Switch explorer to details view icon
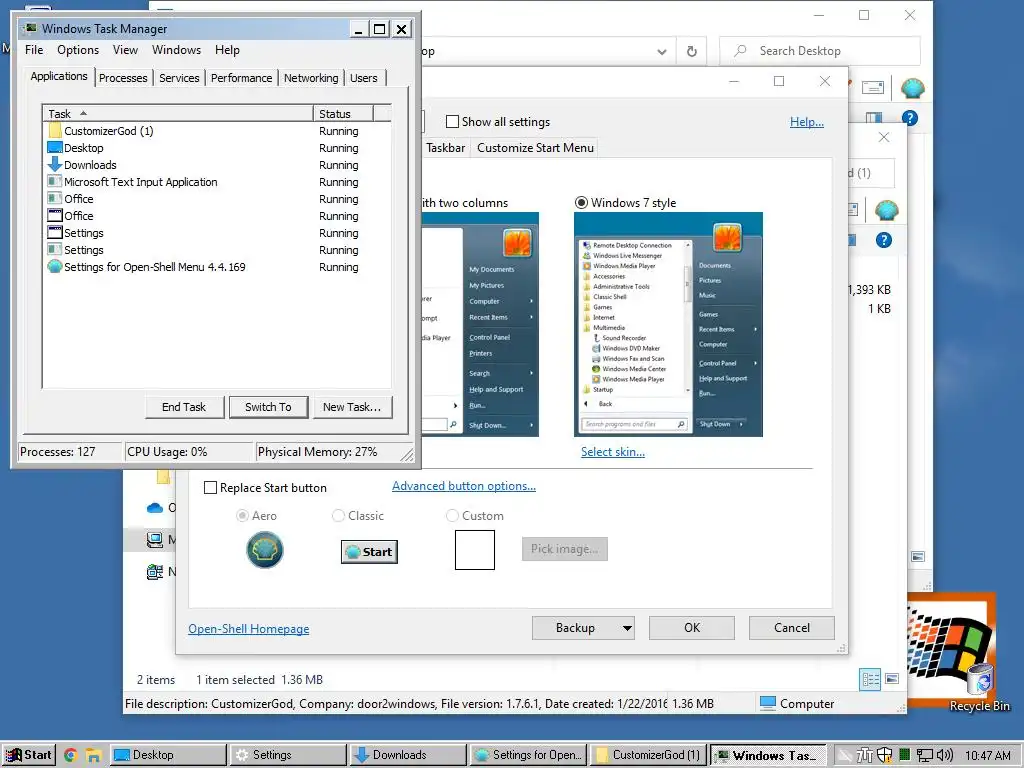The image size is (1024, 768). [x=870, y=679]
